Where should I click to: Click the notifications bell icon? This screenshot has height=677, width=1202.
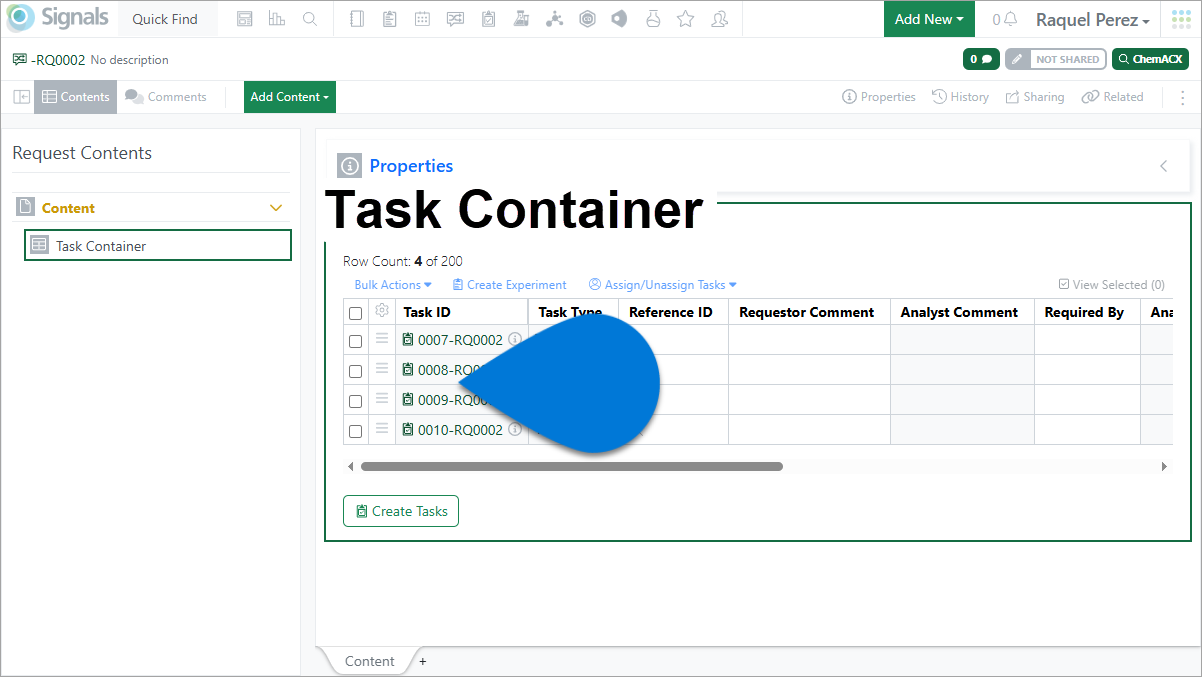[1011, 19]
